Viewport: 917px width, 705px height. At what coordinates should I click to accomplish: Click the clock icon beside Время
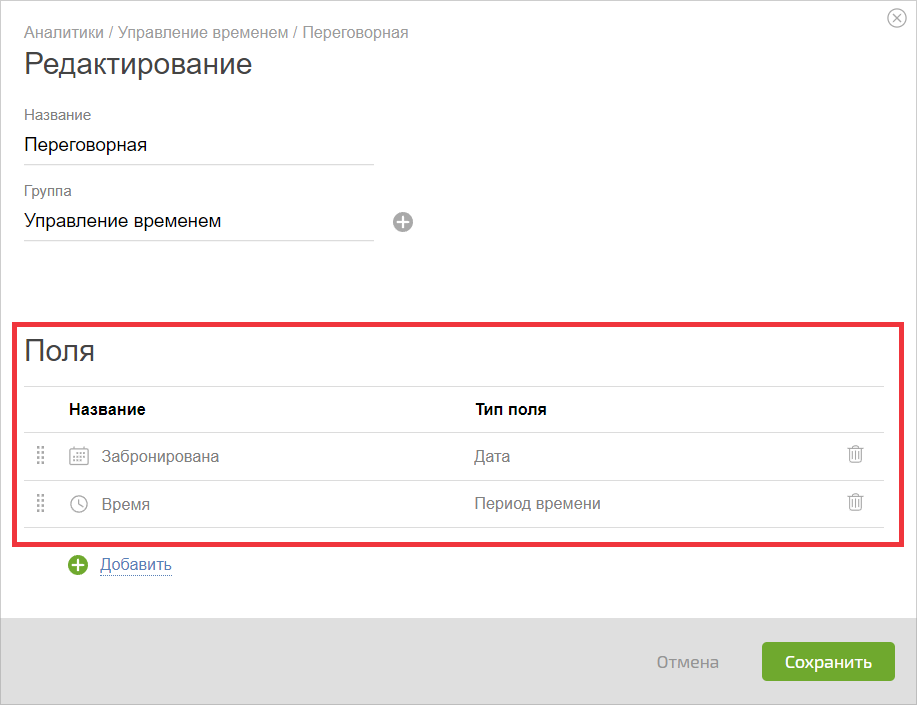[79, 504]
